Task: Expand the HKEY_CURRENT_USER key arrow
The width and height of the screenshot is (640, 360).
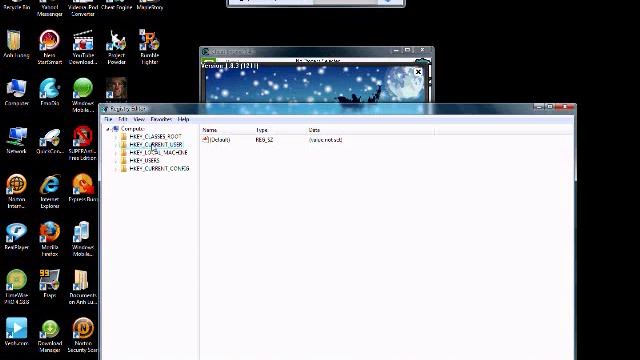Action: point(116,145)
